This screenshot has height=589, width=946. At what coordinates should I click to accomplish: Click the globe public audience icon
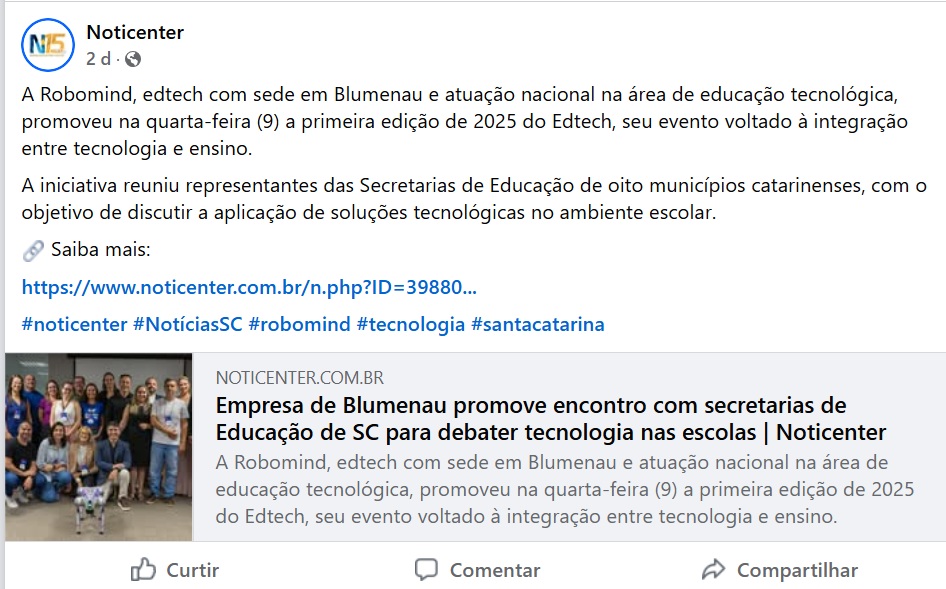133,59
